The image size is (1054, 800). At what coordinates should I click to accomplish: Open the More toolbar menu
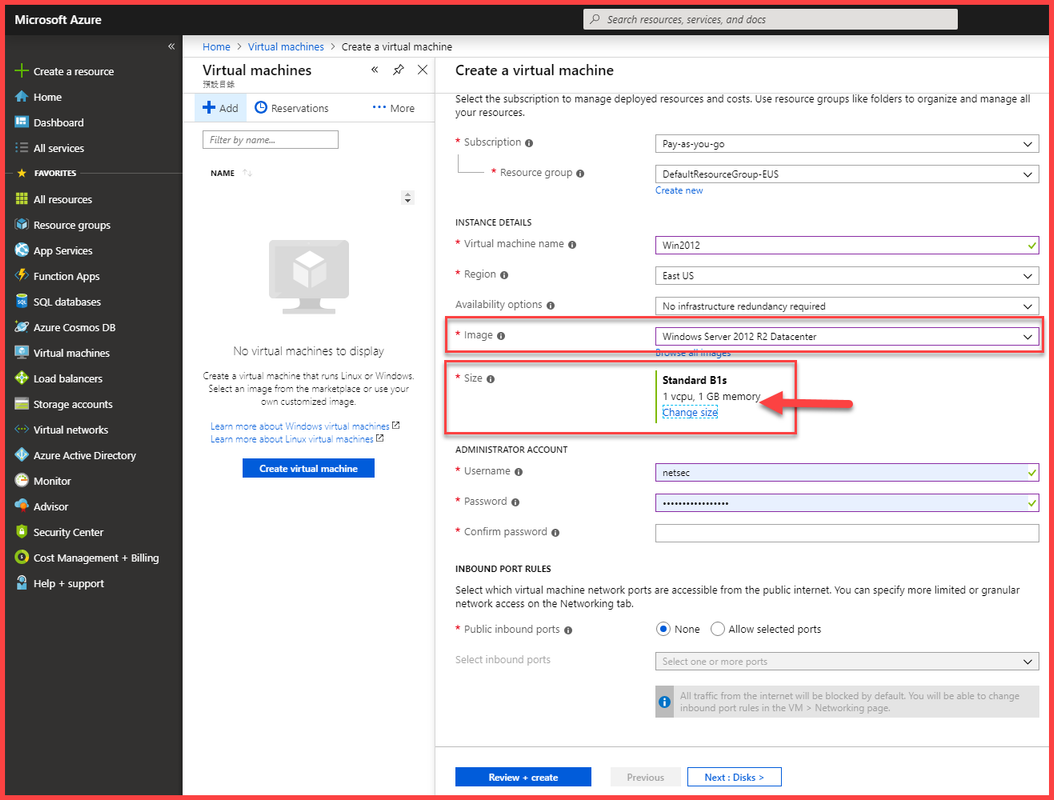pos(394,108)
